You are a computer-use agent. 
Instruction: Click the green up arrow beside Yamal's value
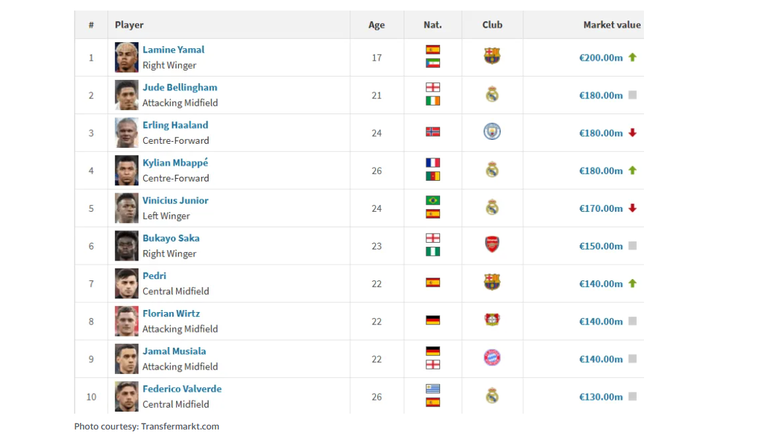coord(633,57)
